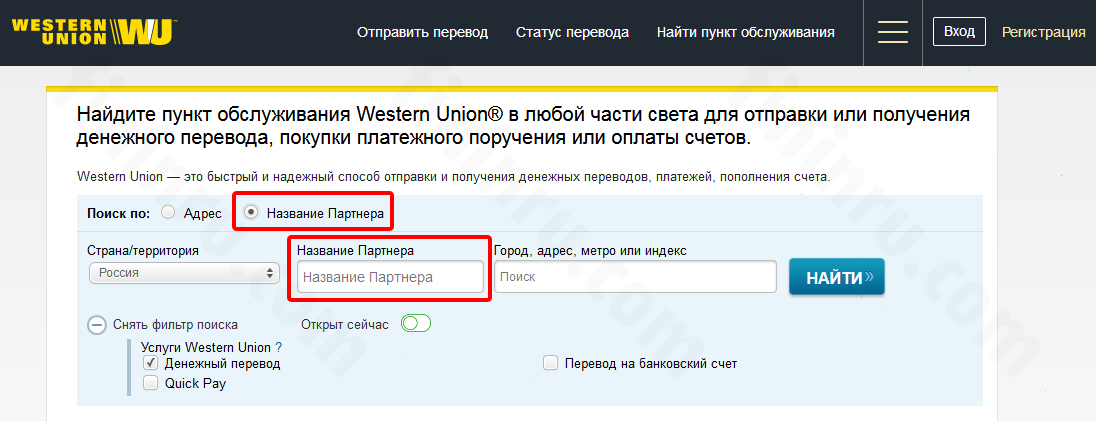Click the Город, адрес, метро или индекс label
The width and height of the screenshot is (1096, 421).
click(591, 250)
